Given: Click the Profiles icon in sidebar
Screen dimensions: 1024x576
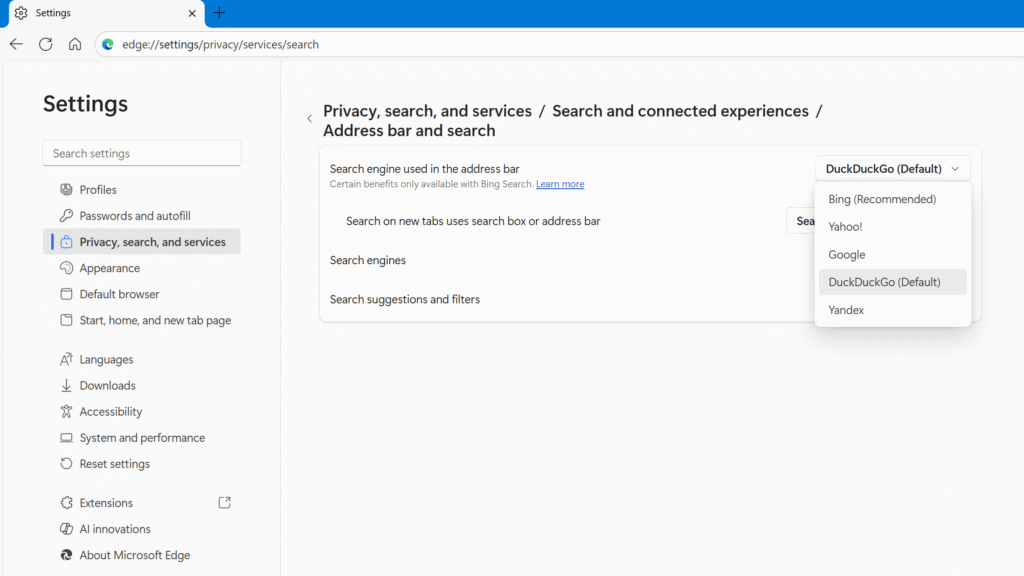Looking at the screenshot, I should pos(67,190).
